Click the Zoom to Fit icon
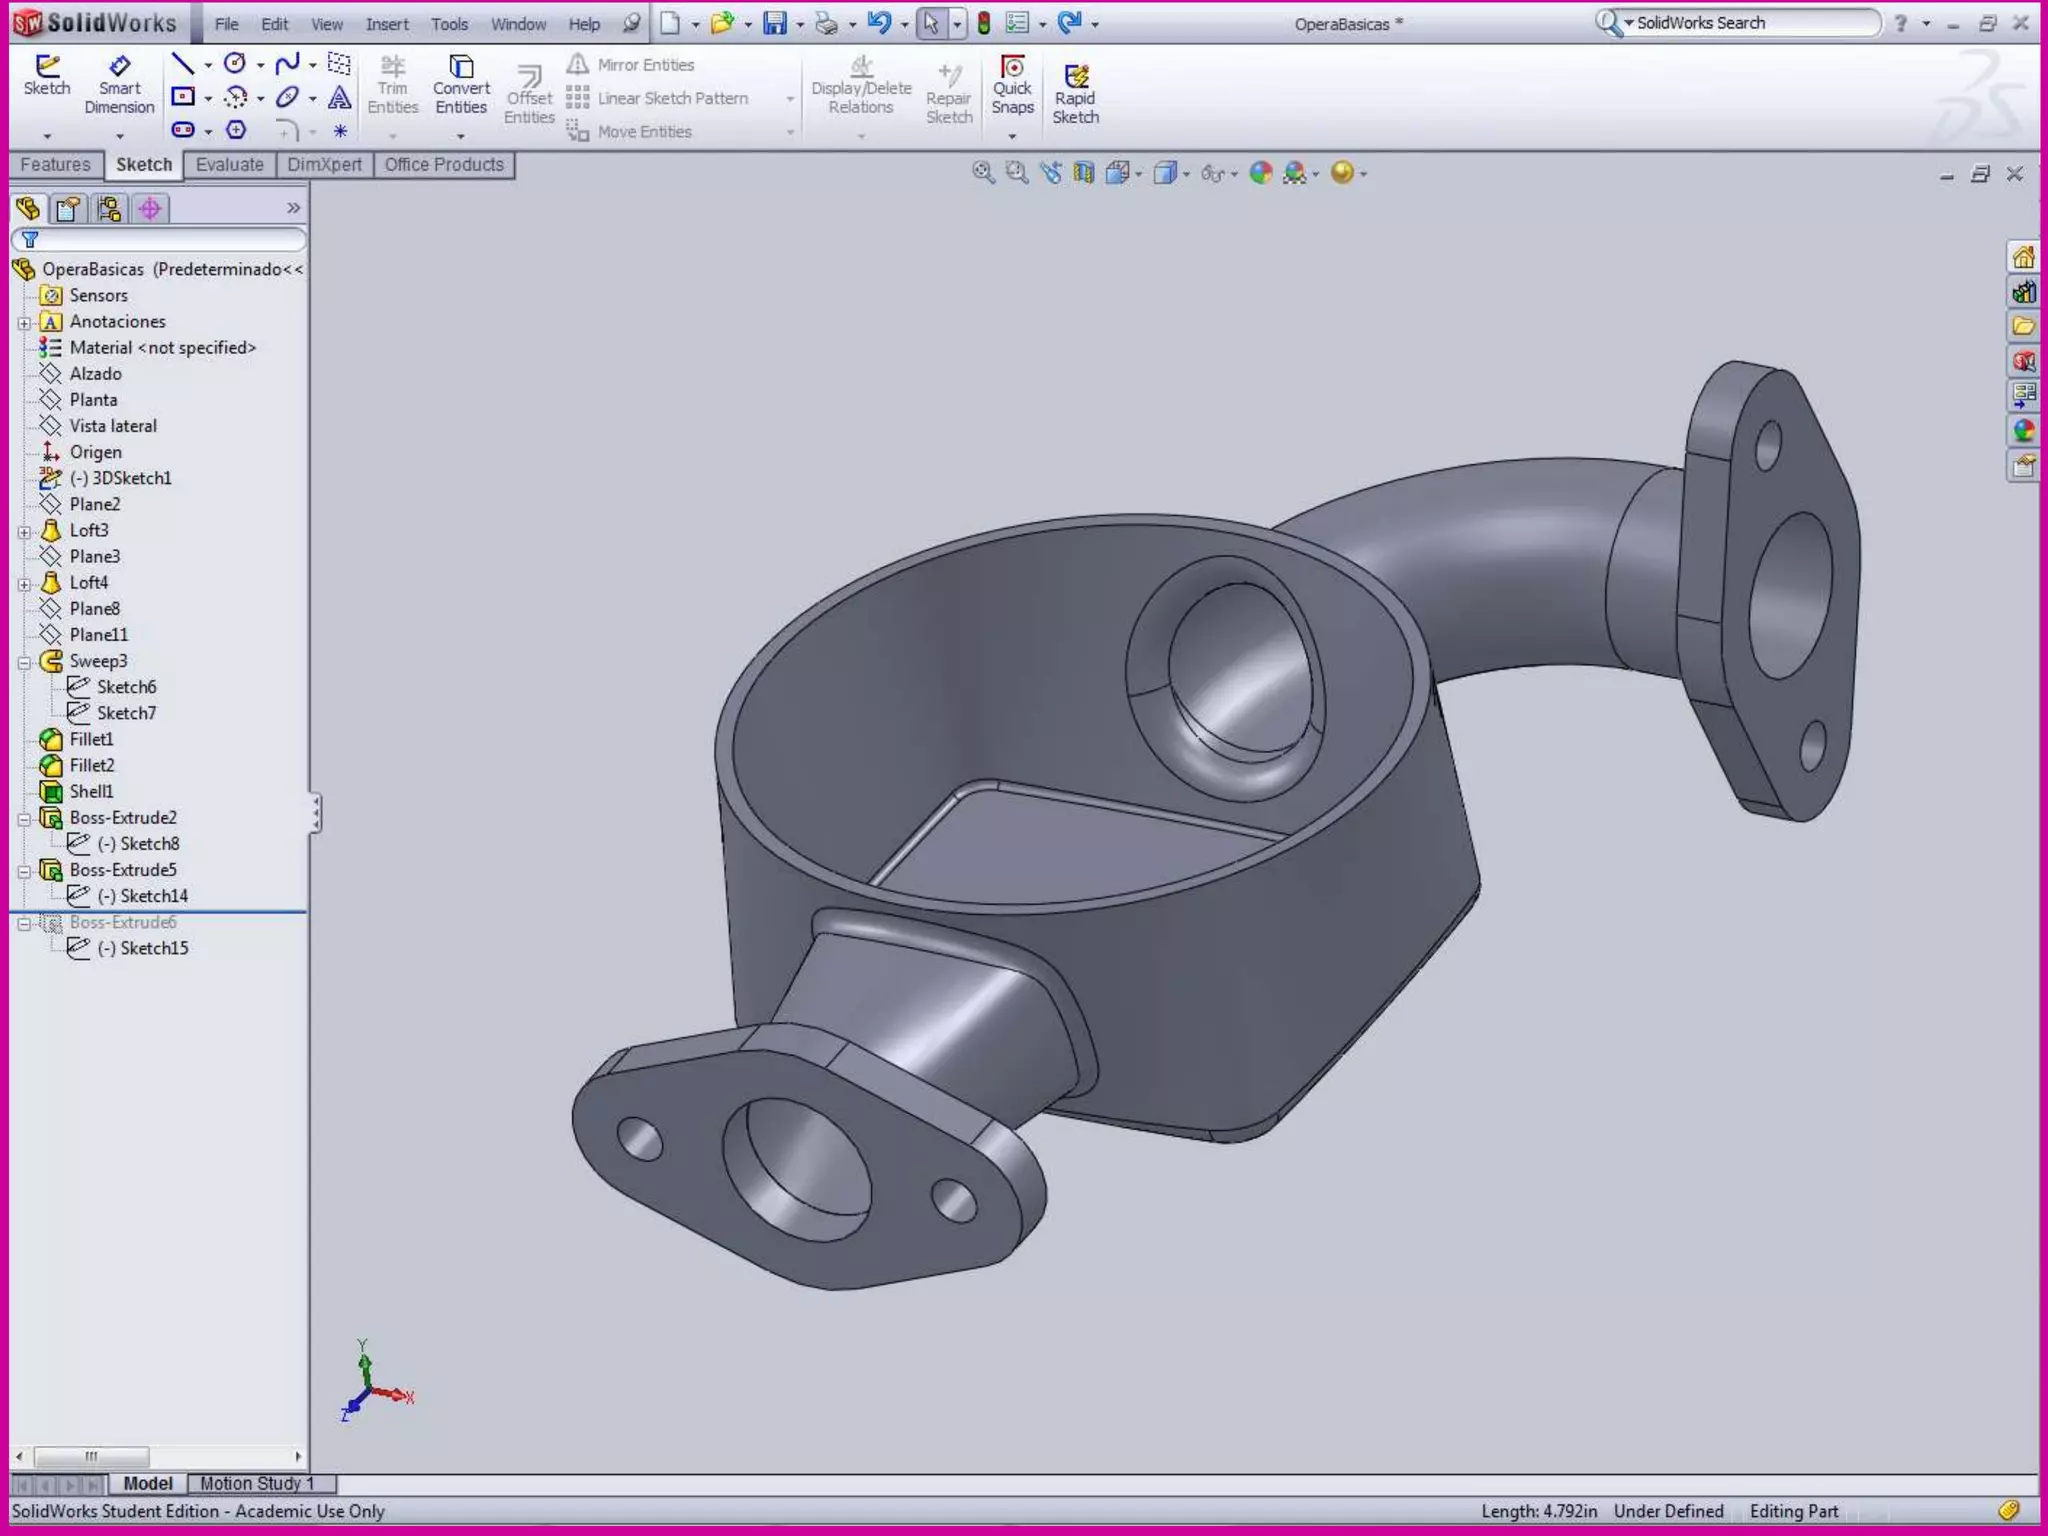Viewport: 2048px width, 1536px height. tap(983, 173)
